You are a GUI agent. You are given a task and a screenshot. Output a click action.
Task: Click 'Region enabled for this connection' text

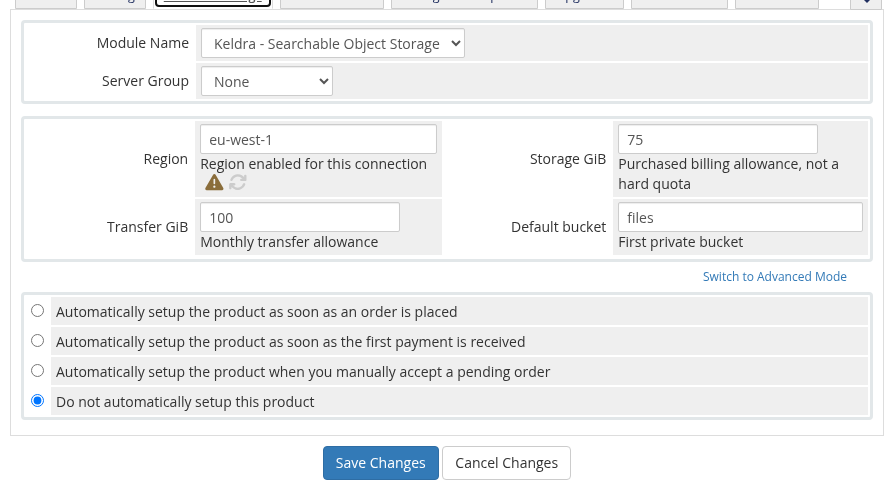click(x=313, y=164)
